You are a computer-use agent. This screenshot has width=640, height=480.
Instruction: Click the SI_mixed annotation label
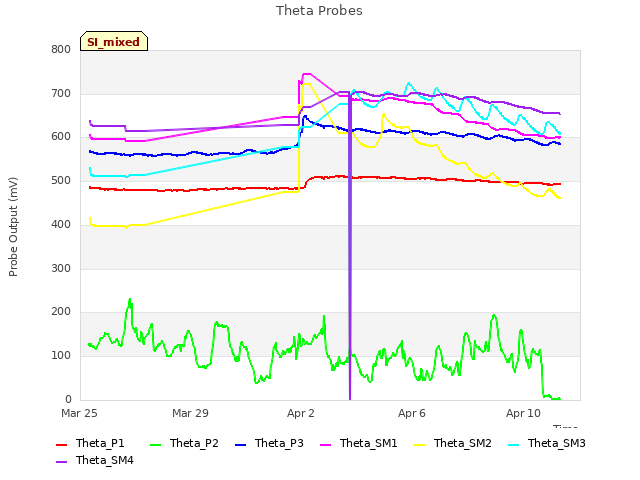(113, 42)
